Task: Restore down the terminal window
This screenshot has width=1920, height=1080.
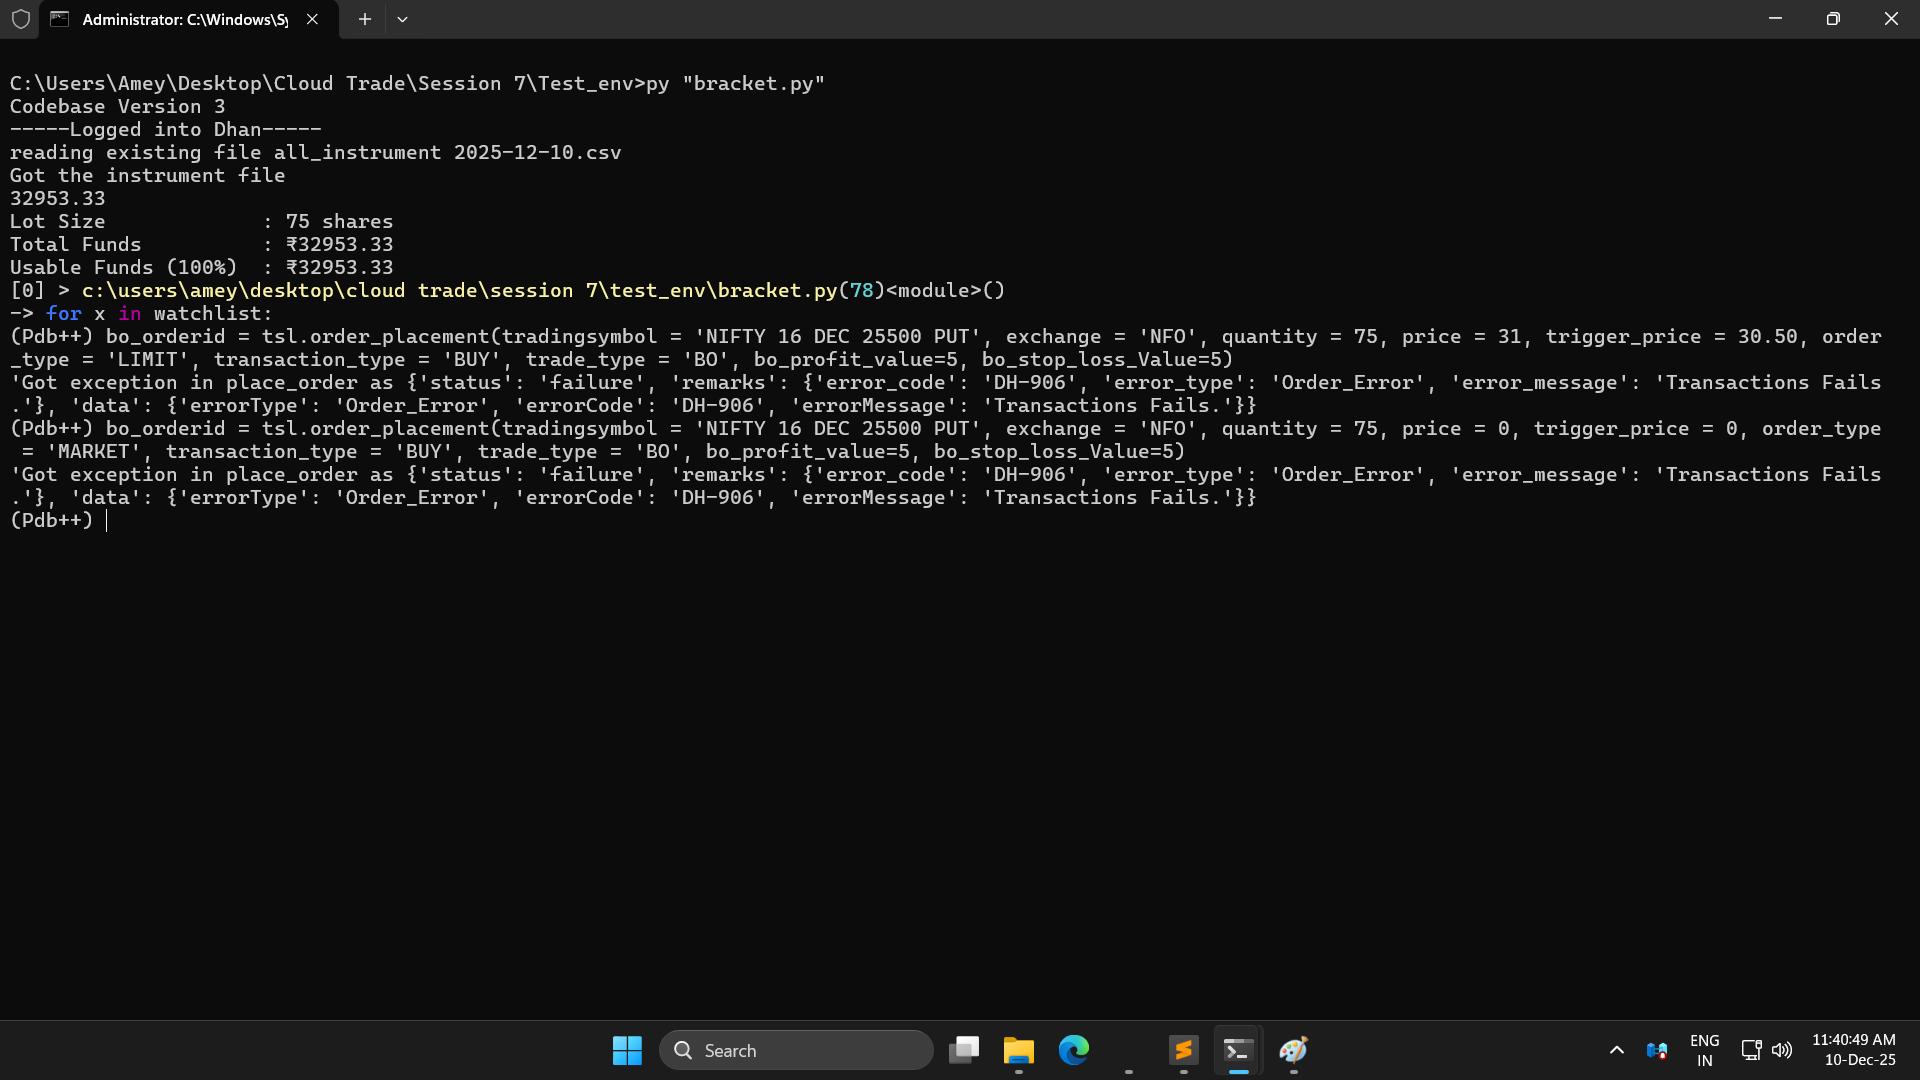Action: pos(1833,19)
